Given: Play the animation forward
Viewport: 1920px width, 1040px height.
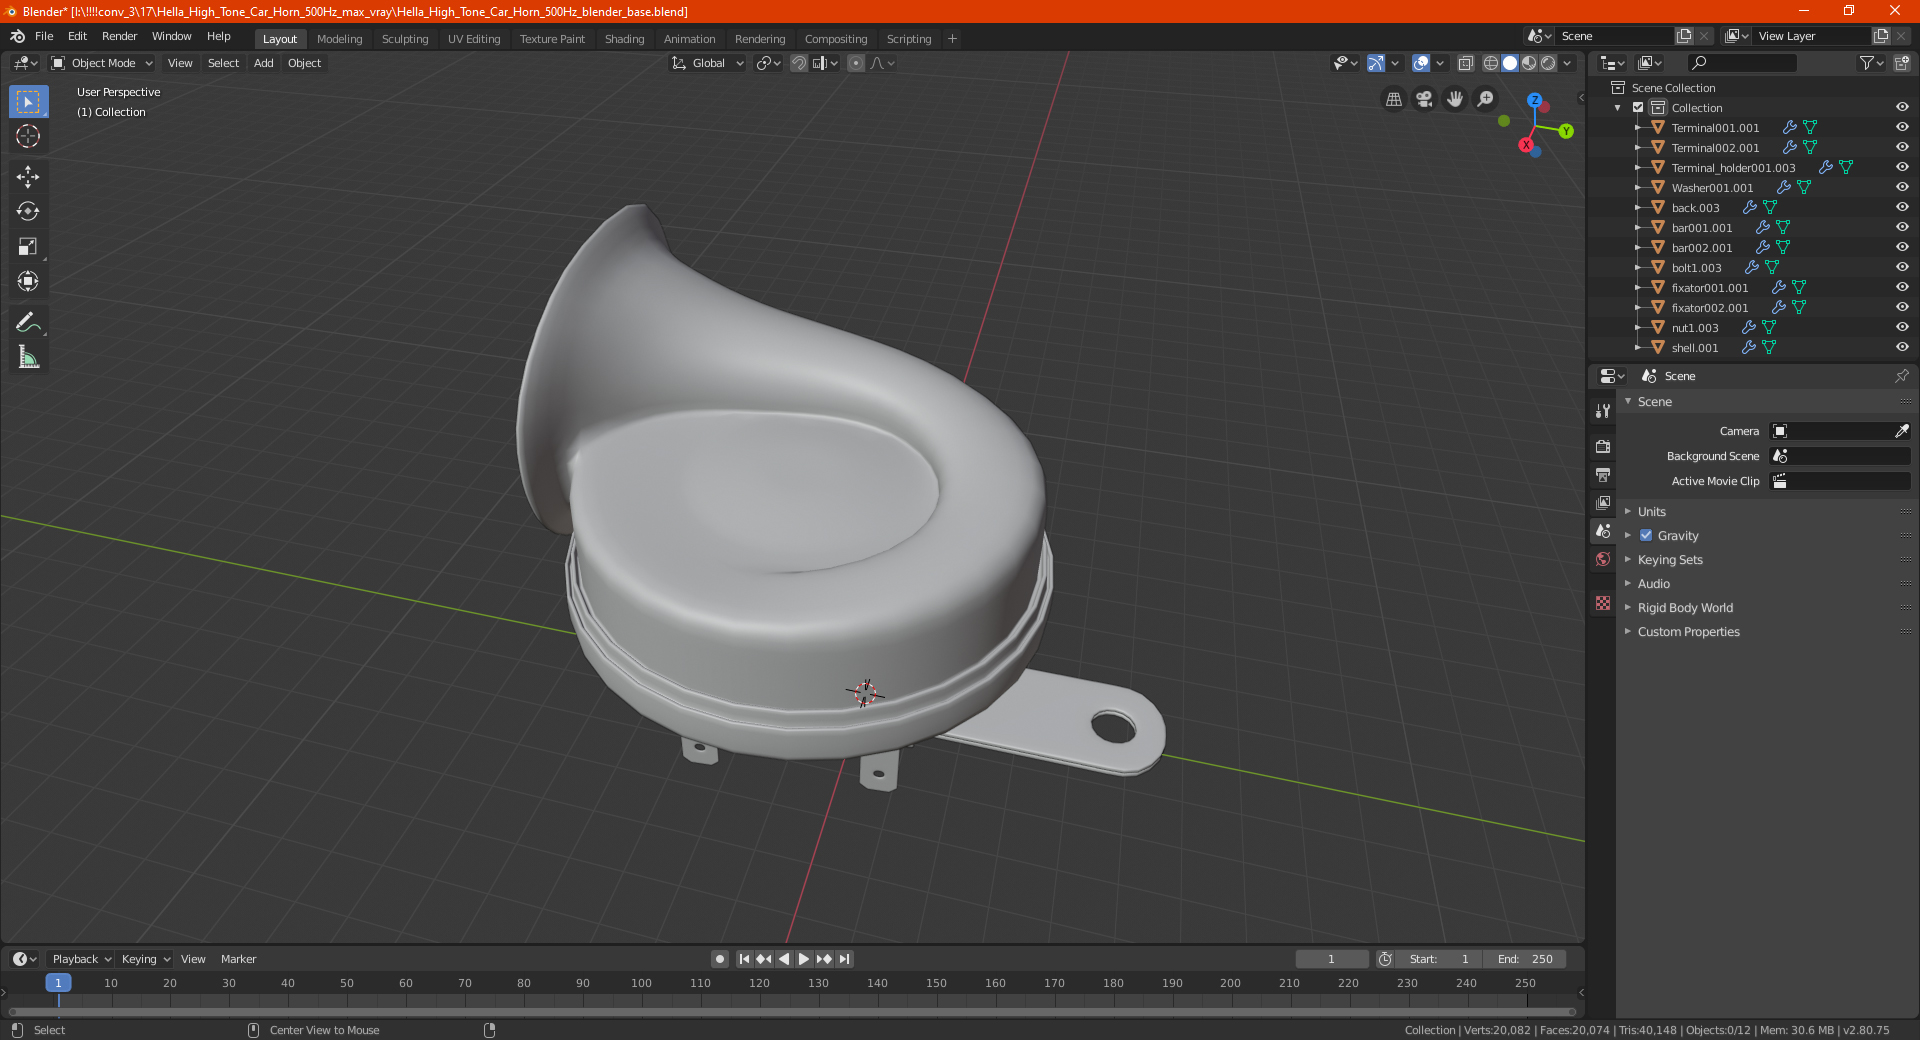Looking at the screenshot, I should (x=803, y=959).
